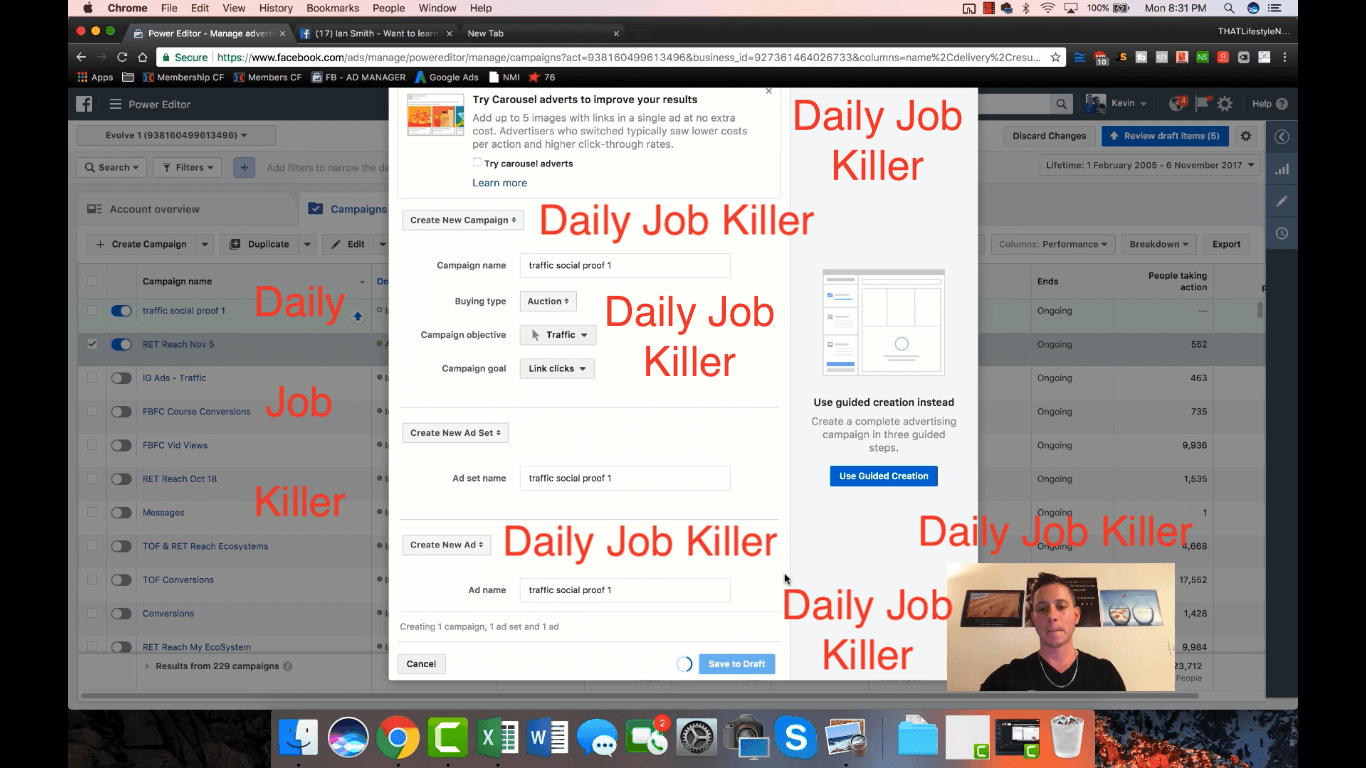Open the history clock icon in right sidebar
Screen dimensions: 1366x768
[1282, 233]
